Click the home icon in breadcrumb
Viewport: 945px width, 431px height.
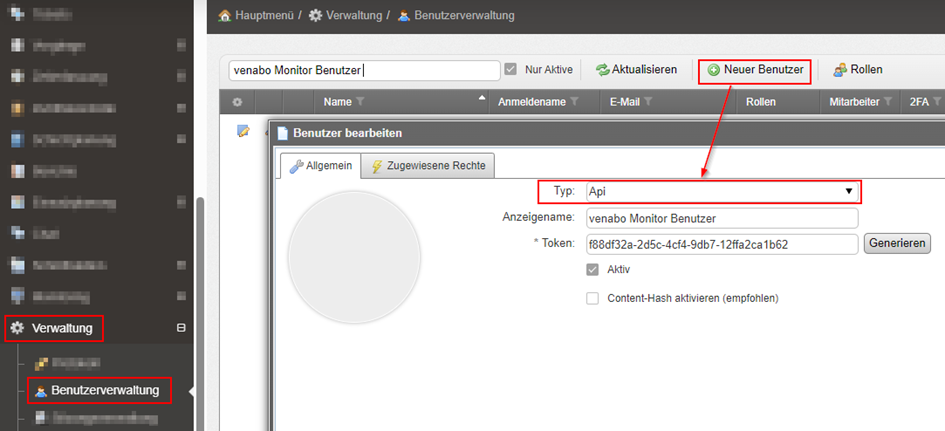224,16
